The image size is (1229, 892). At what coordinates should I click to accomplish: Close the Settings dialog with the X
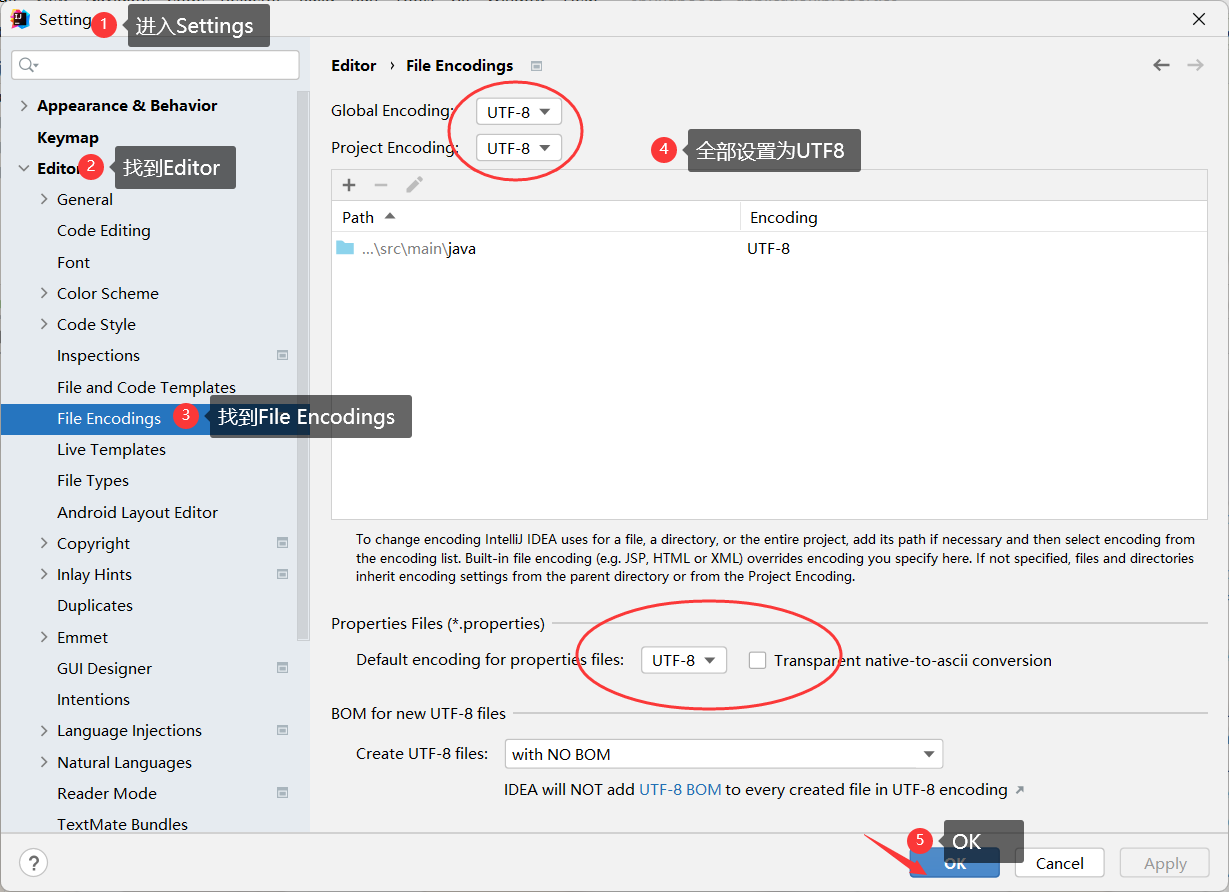pyautogui.click(x=1199, y=19)
